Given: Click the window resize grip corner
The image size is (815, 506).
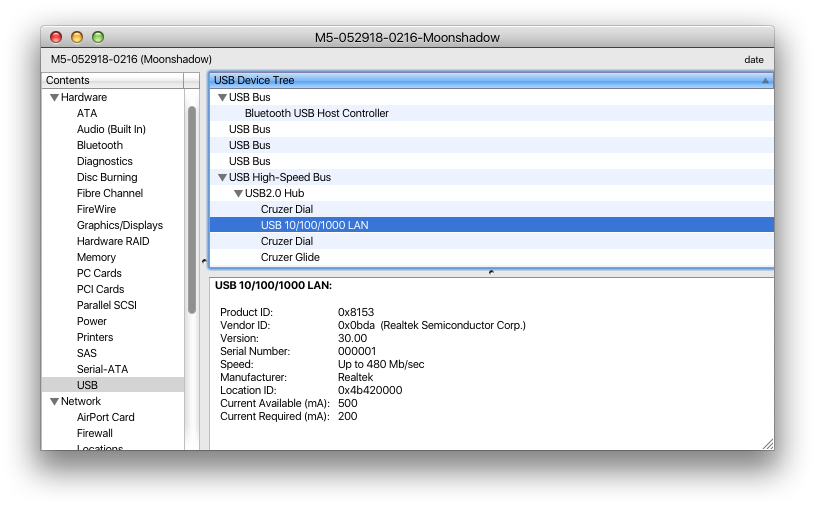Looking at the screenshot, I should 767,443.
